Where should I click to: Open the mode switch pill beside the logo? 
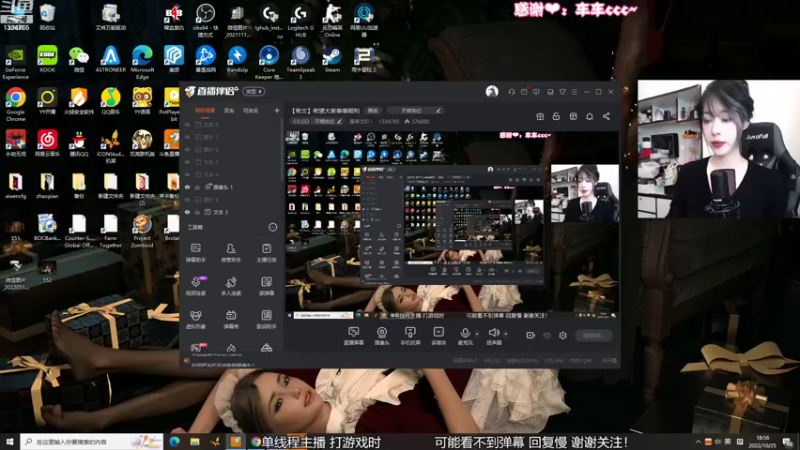(x=254, y=91)
